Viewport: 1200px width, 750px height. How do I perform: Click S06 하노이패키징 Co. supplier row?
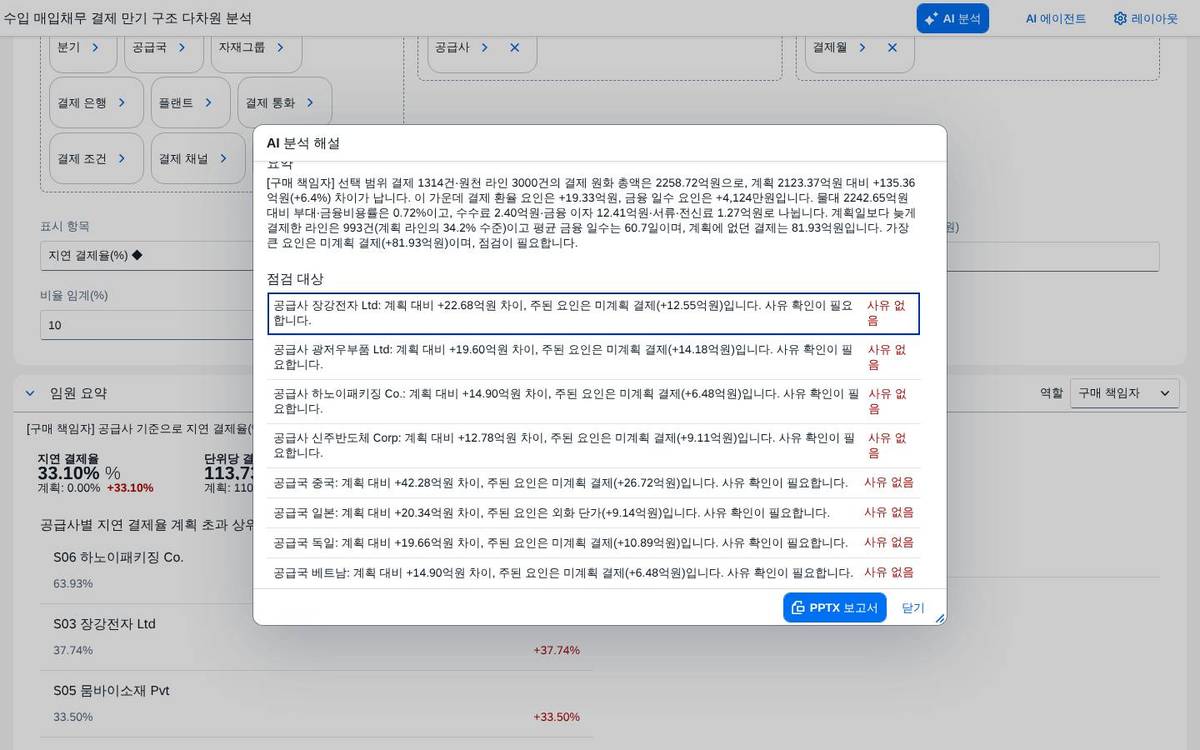tap(317, 570)
